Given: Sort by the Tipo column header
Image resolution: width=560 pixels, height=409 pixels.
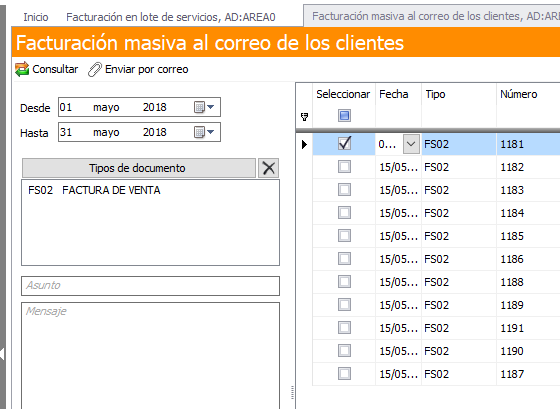Looking at the screenshot, I should coord(435,94).
